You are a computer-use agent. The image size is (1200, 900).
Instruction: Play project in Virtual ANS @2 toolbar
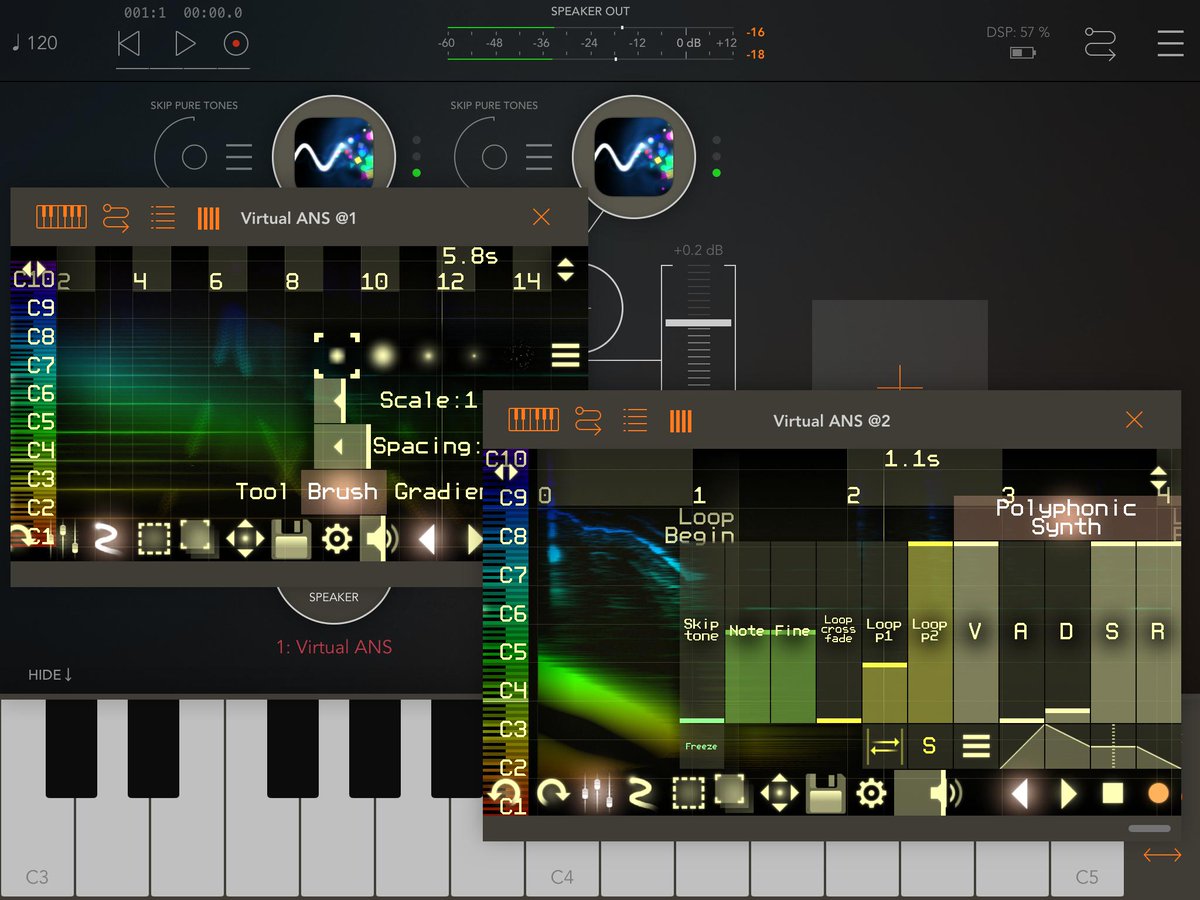click(1068, 794)
